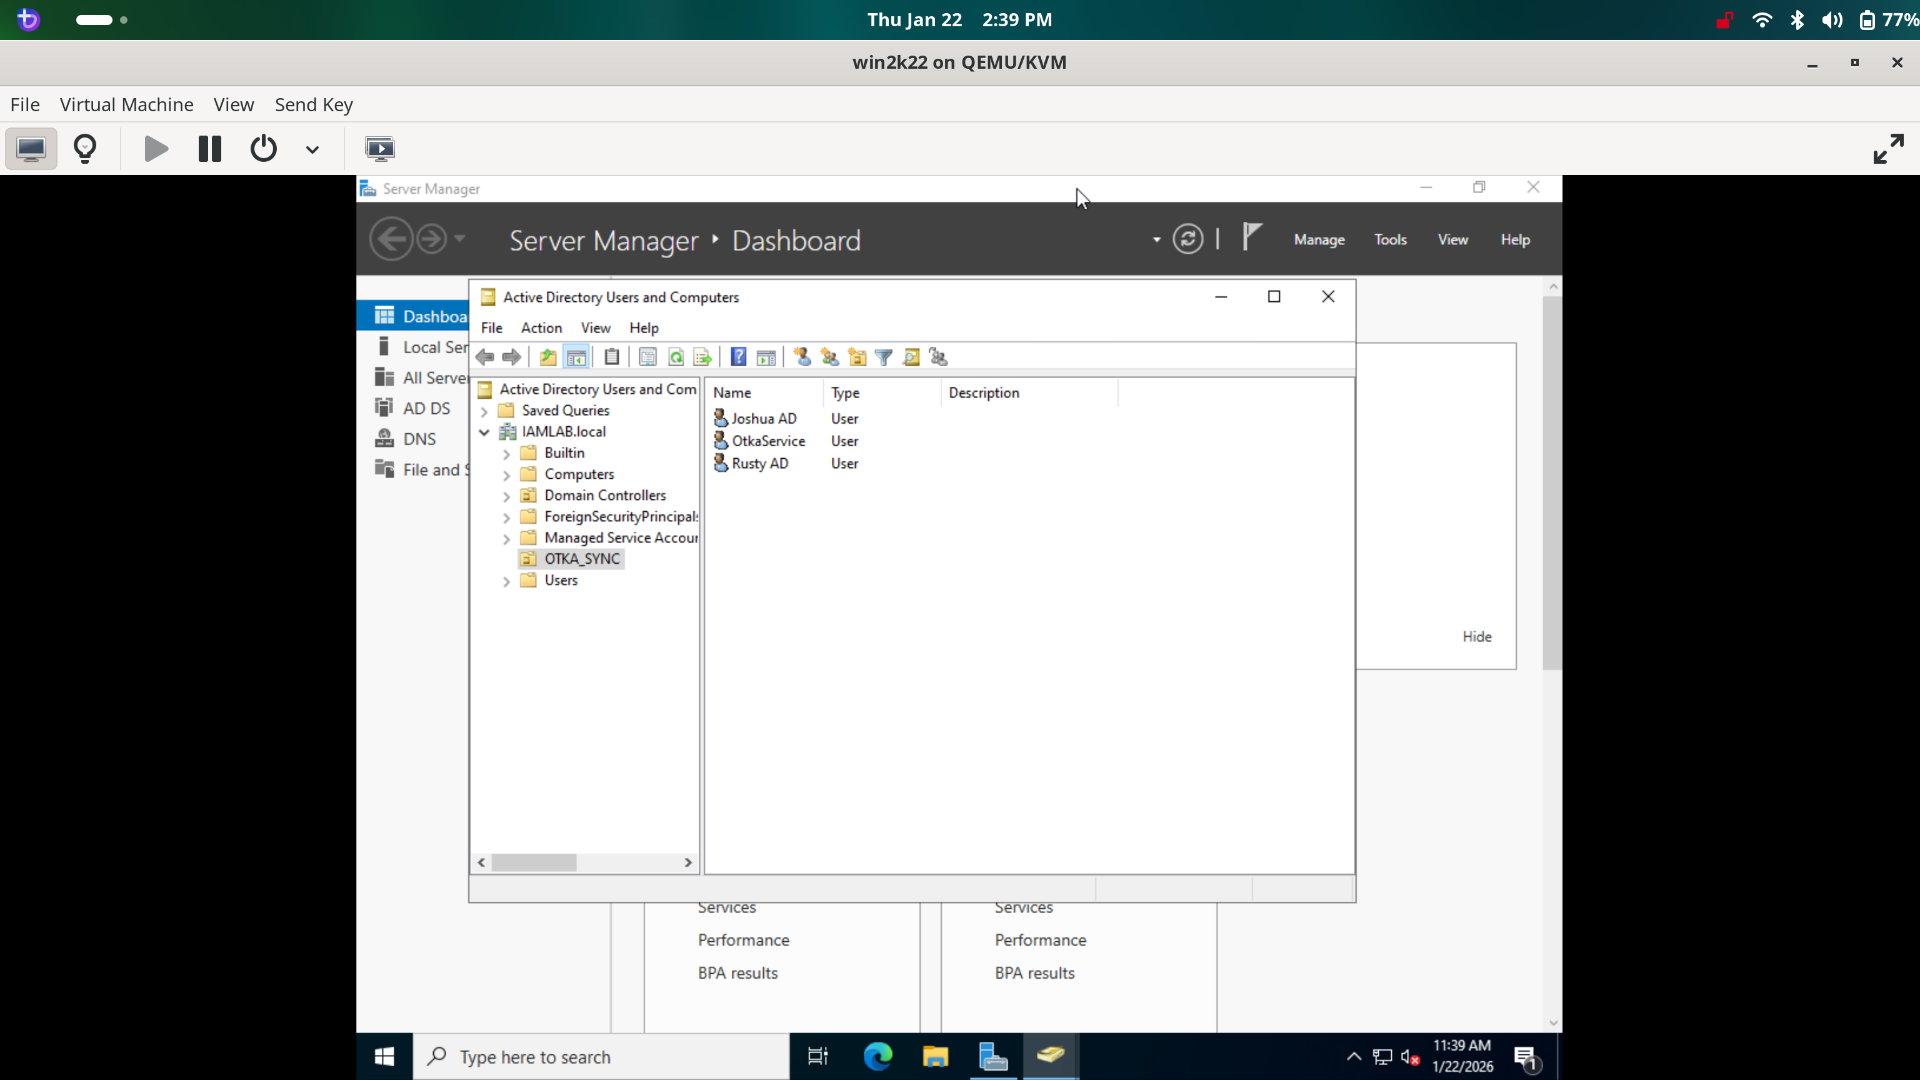This screenshot has width=1920, height=1080.
Task: Open the filter options icon in ADUC
Action: pyautogui.click(x=884, y=357)
